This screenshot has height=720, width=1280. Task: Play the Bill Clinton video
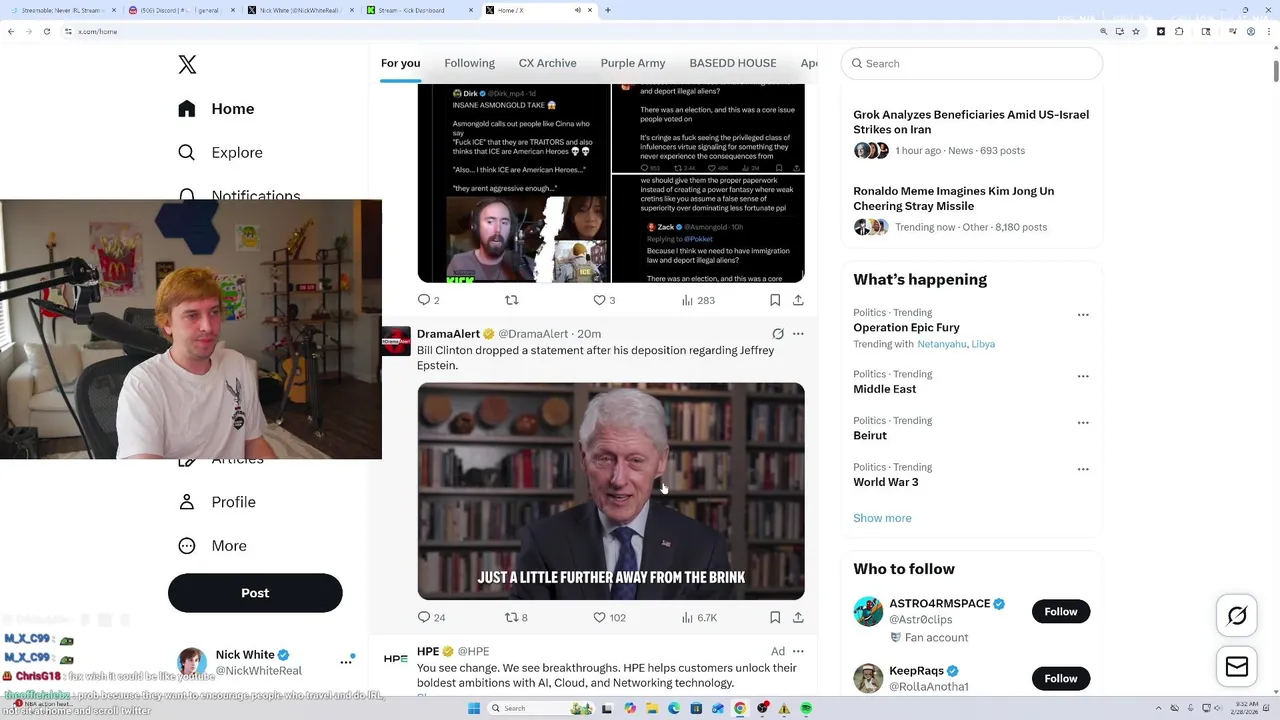[x=611, y=491]
